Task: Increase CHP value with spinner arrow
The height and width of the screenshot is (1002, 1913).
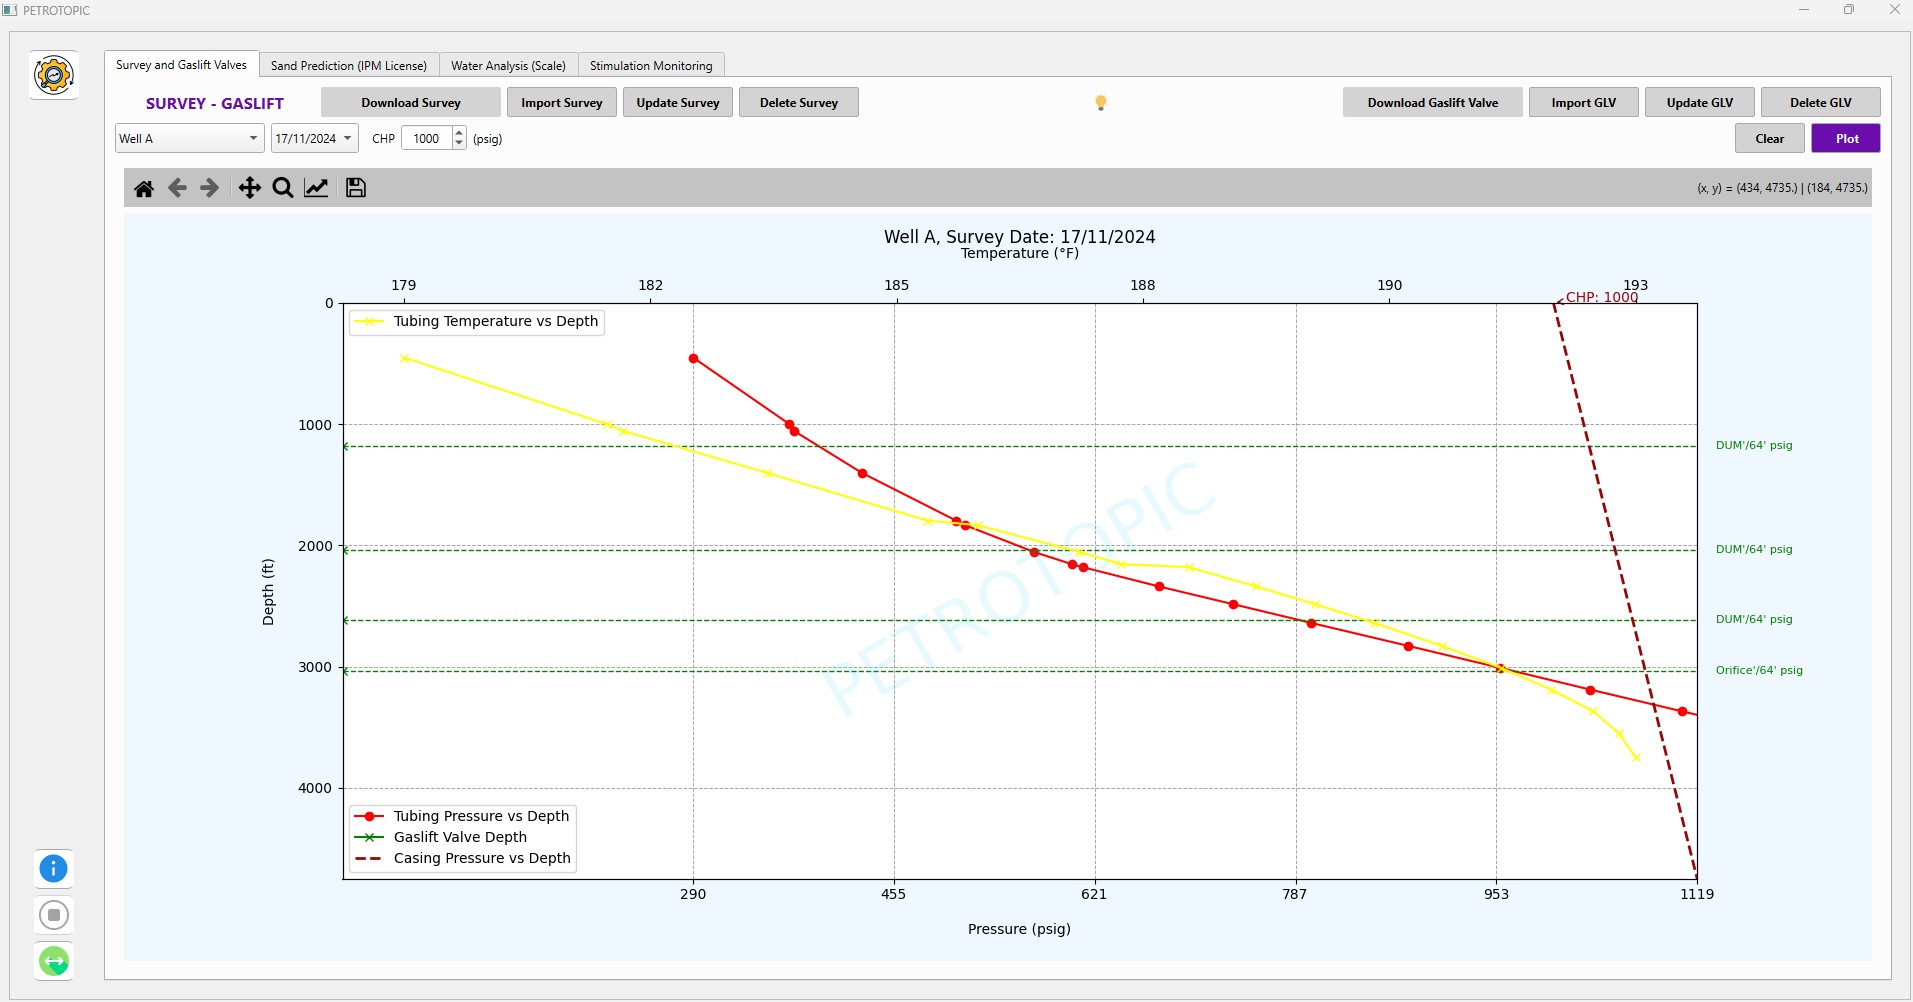Action: pyautogui.click(x=459, y=133)
